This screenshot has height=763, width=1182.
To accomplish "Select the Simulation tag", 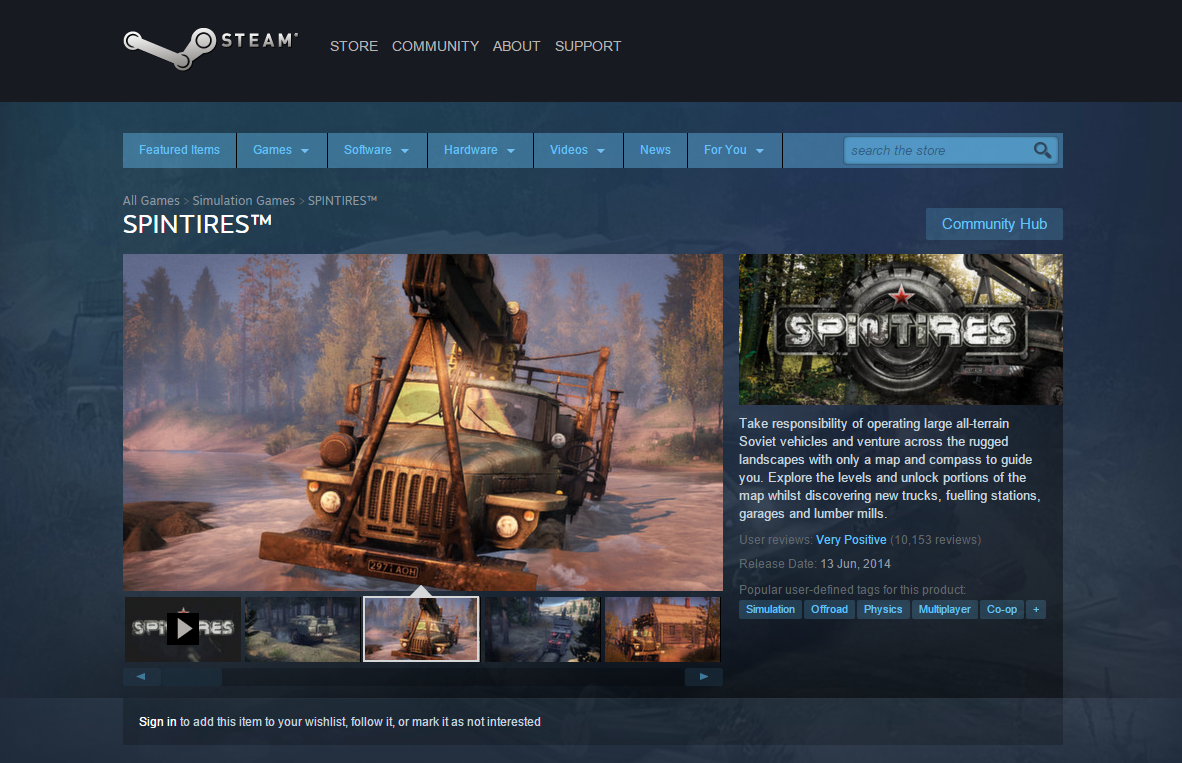I will [x=770, y=609].
